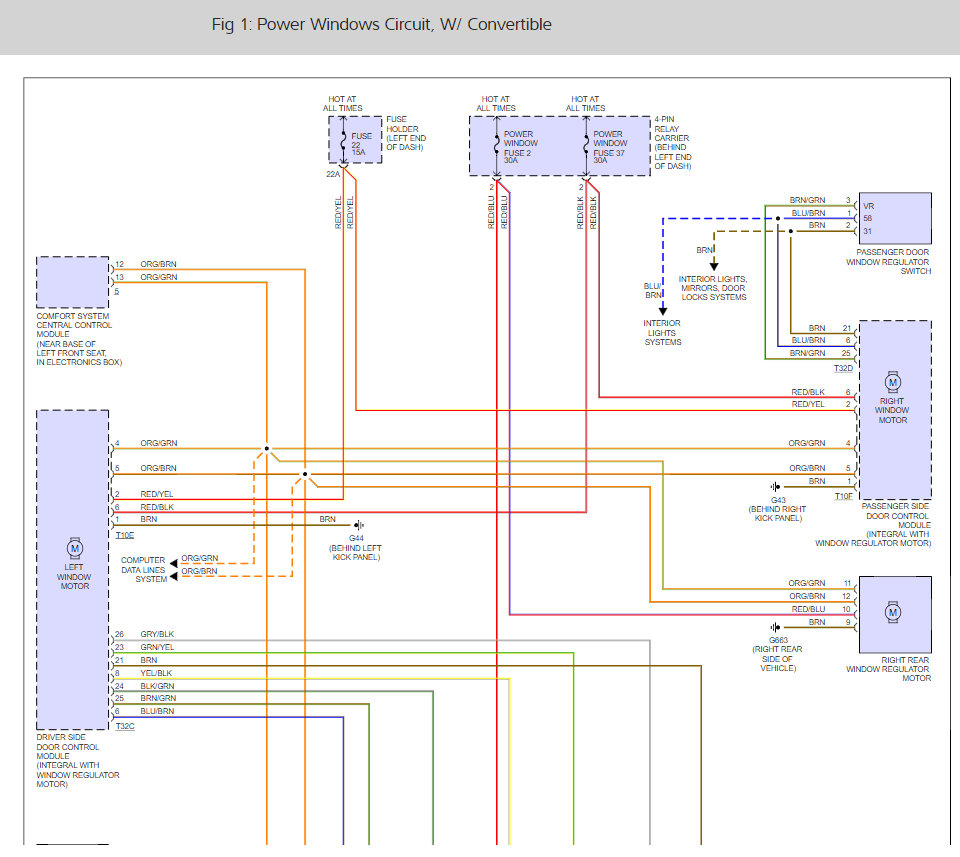960x857 pixels.
Task: Select the G43 ground symbol
Action: click(775, 487)
